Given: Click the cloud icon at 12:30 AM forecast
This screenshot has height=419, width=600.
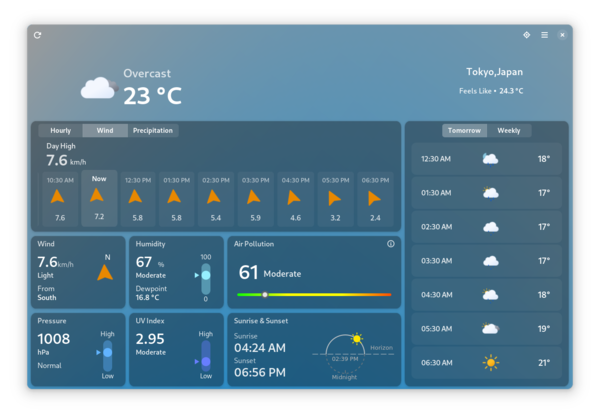Looking at the screenshot, I should coord(490,159).
